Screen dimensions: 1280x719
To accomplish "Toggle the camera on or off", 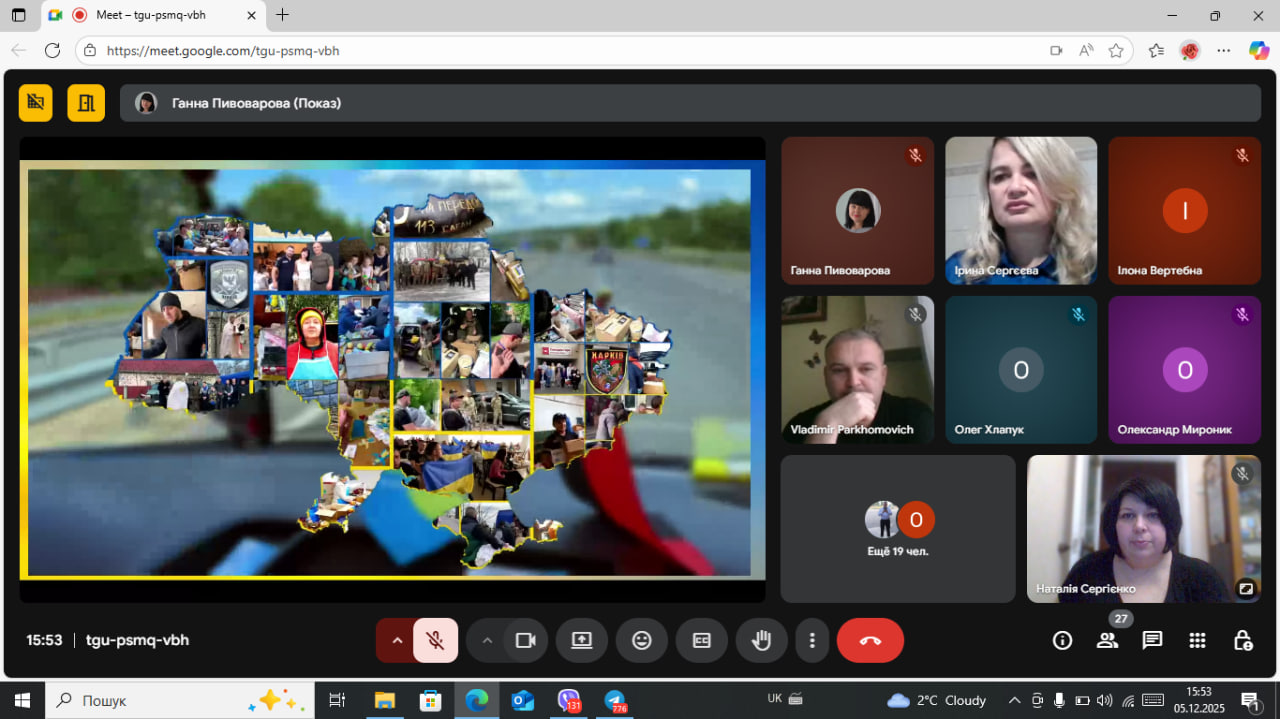I will (x=525, y=640).
